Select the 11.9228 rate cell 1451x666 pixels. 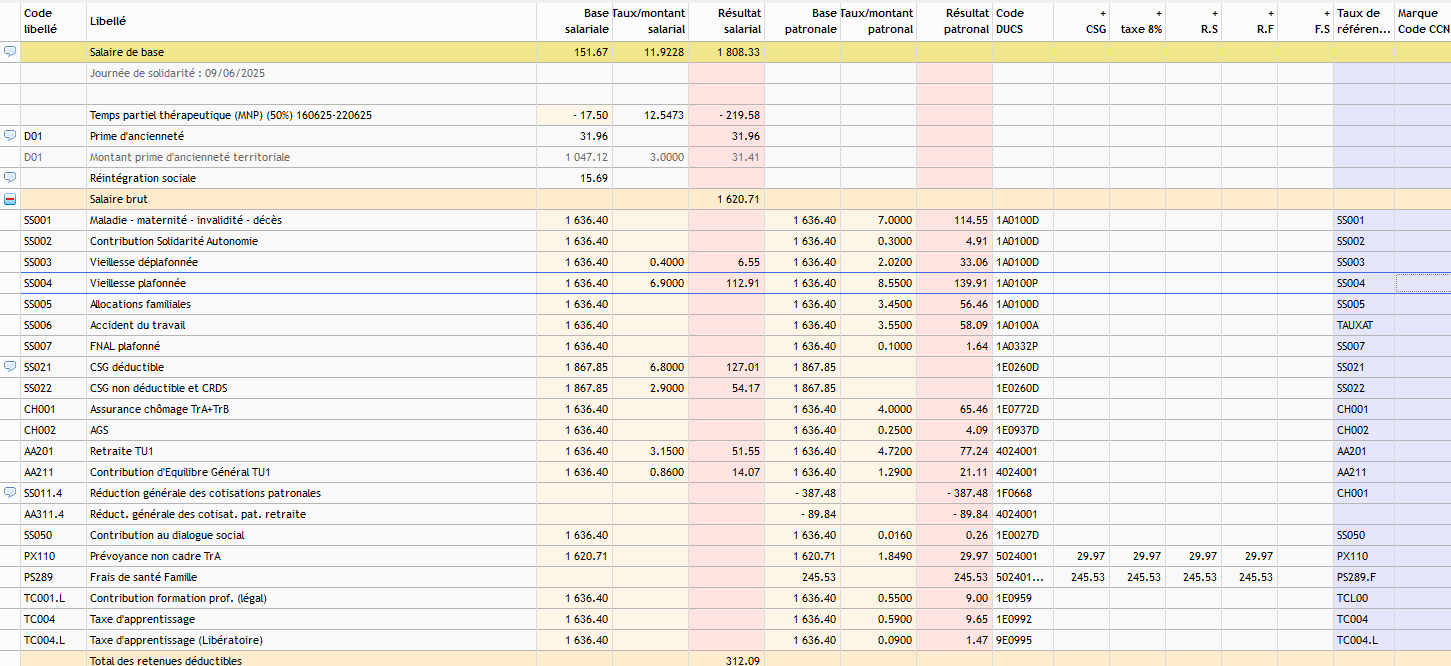[x=650, y=52]
